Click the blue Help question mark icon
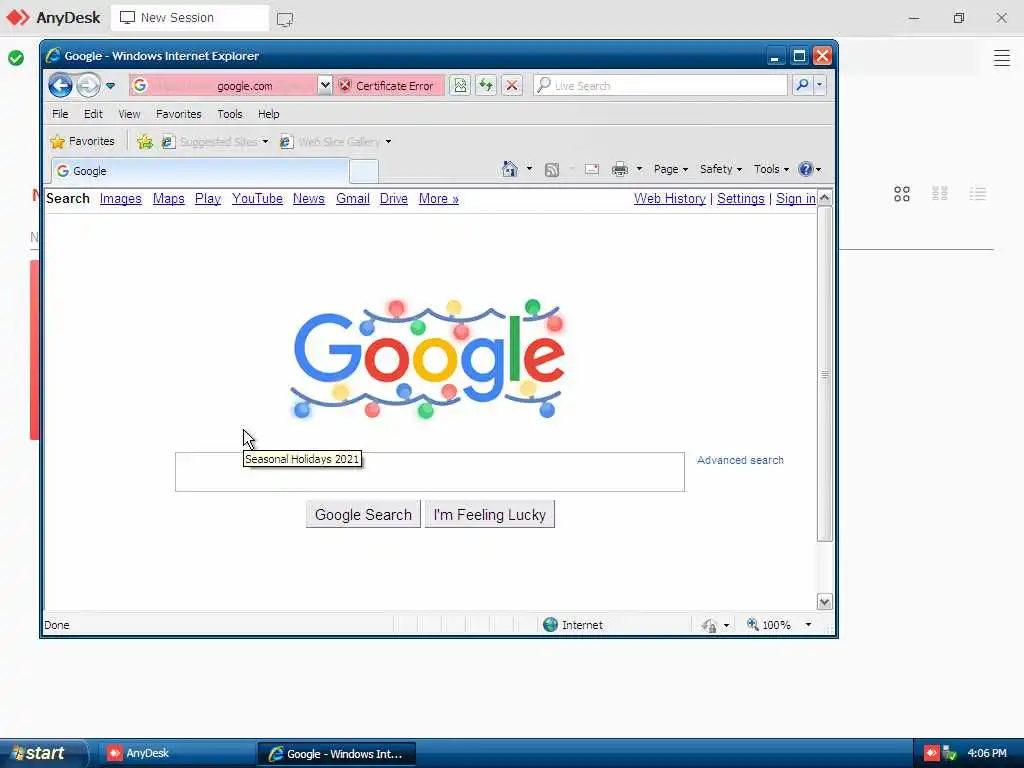Viewport: 1024px width, 768px height. [x=806, y=169]
